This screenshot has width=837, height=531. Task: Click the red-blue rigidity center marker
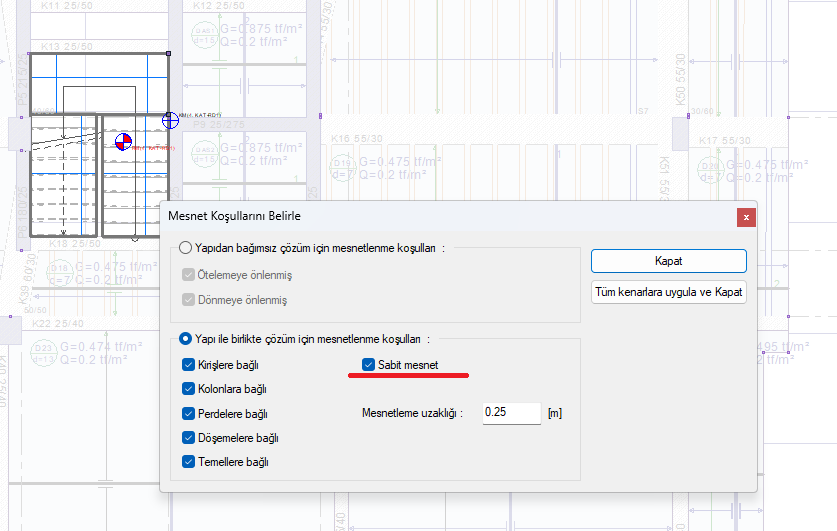pyautogui.click(x=124, y=142)
